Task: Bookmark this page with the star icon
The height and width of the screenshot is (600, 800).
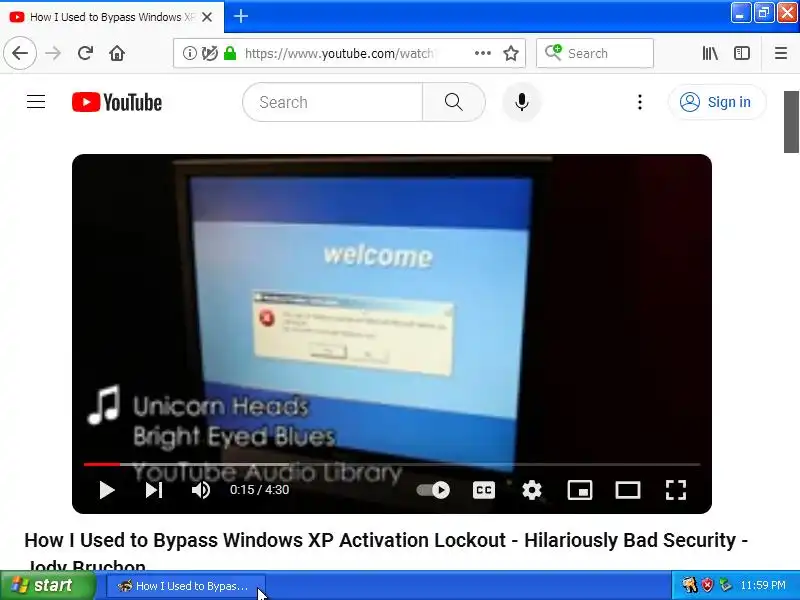Action: coord(511,53)
